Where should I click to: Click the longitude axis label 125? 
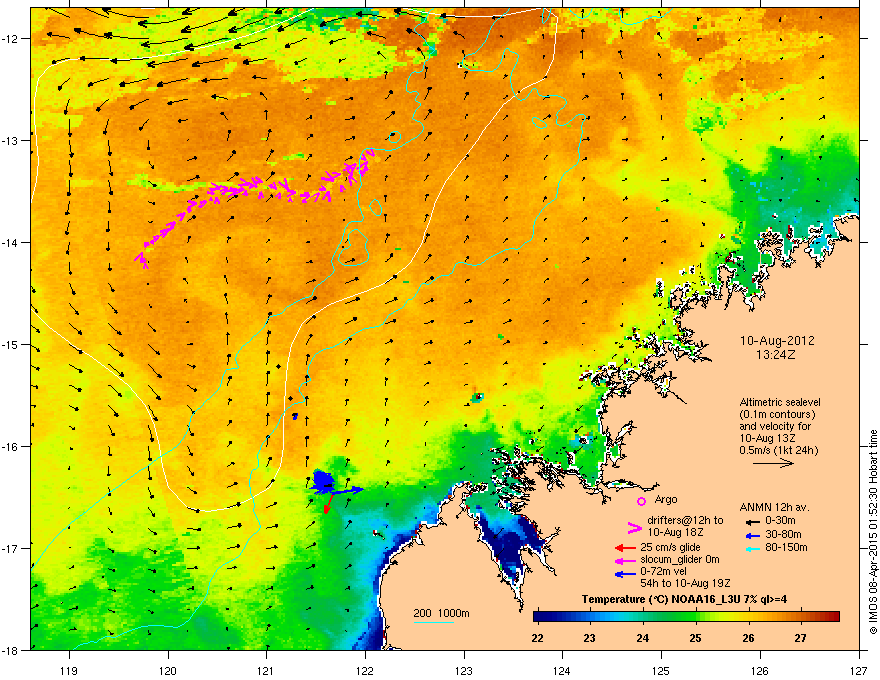tap(661, 670)
